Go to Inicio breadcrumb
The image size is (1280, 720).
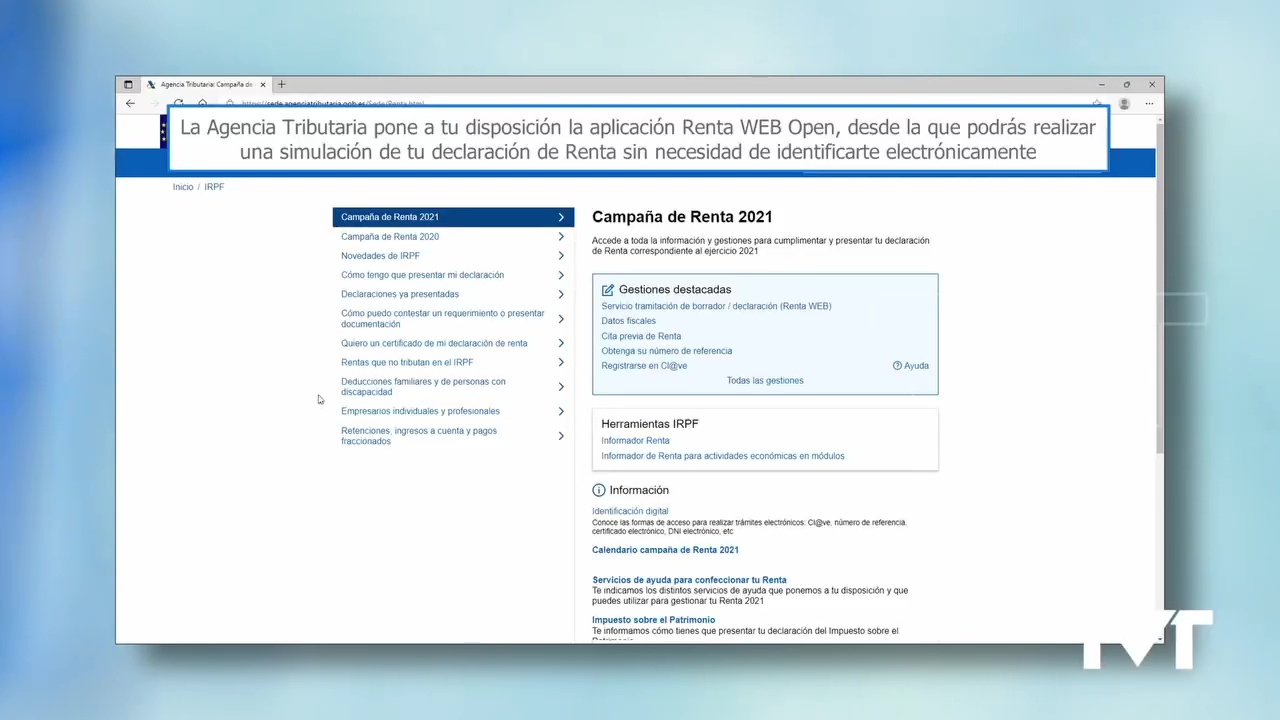[183, 187]
